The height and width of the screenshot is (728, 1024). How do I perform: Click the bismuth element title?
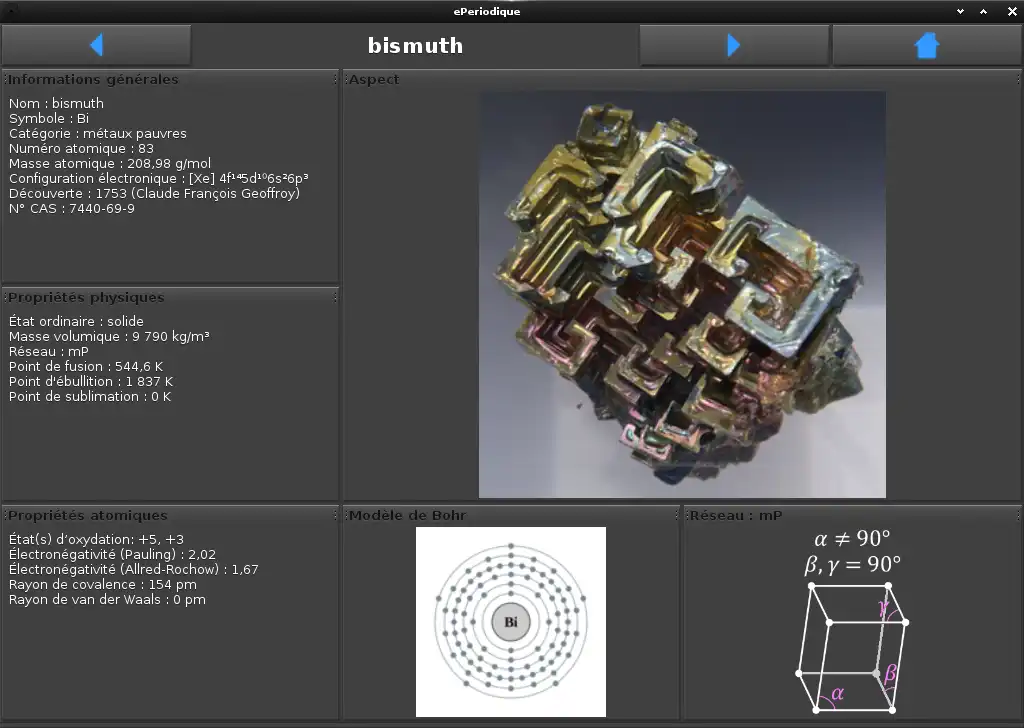[415, 45]
